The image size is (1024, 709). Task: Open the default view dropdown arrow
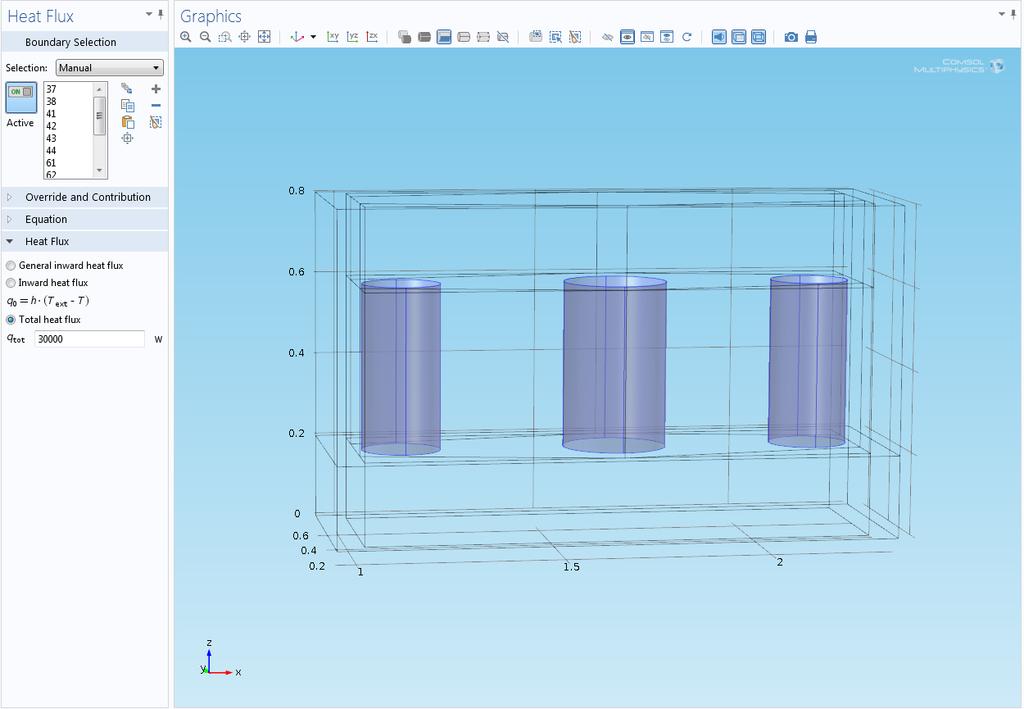[313, 37]
